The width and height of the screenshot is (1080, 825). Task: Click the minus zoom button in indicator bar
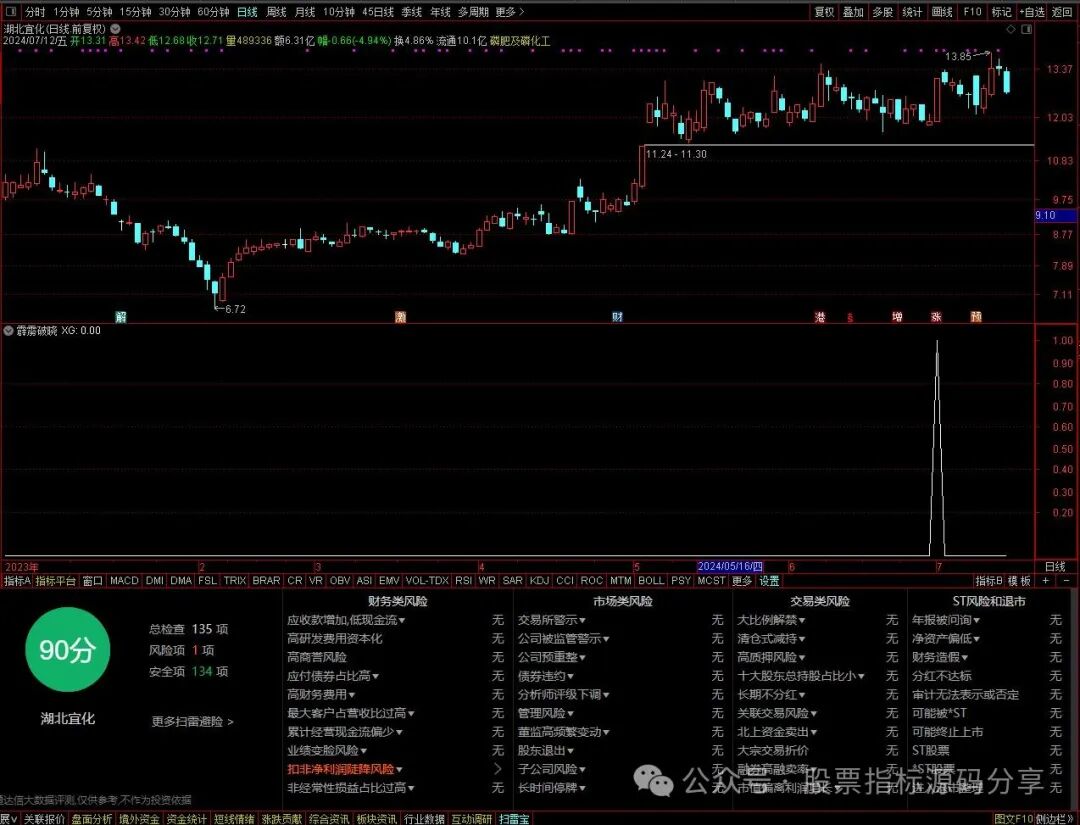pos(1066,581)
